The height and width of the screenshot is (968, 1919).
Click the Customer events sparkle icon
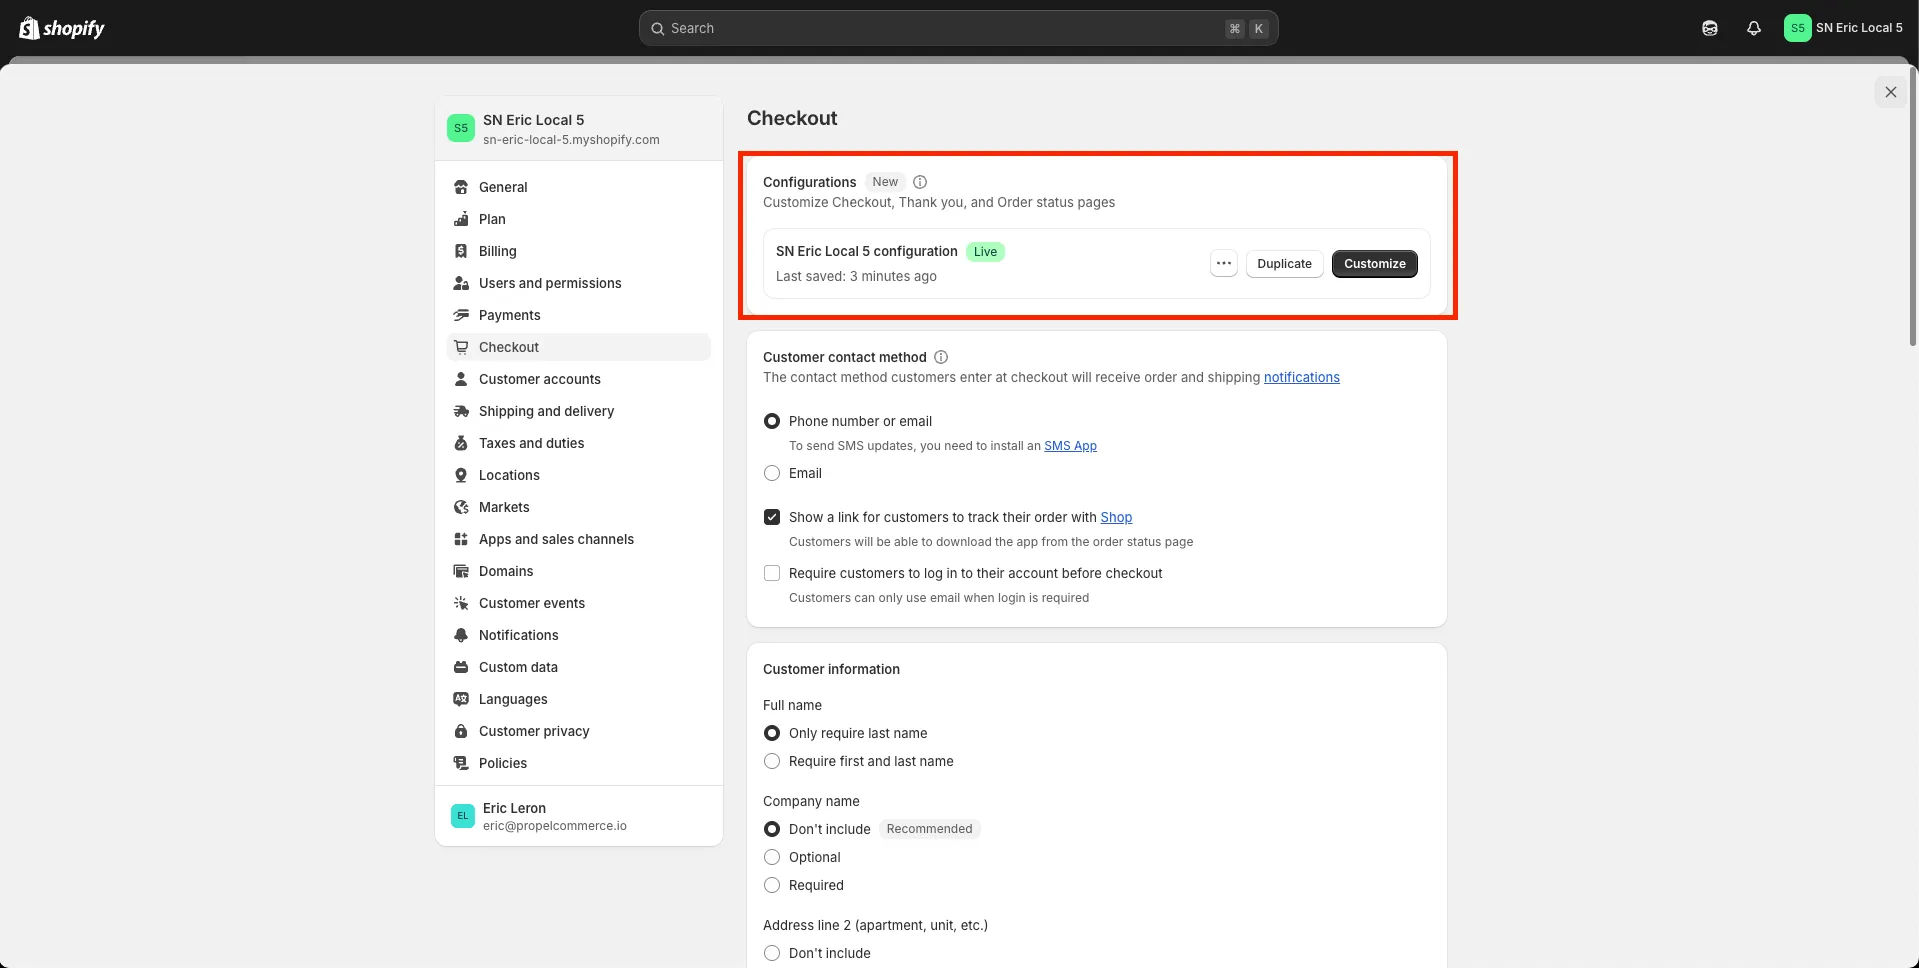461,603
